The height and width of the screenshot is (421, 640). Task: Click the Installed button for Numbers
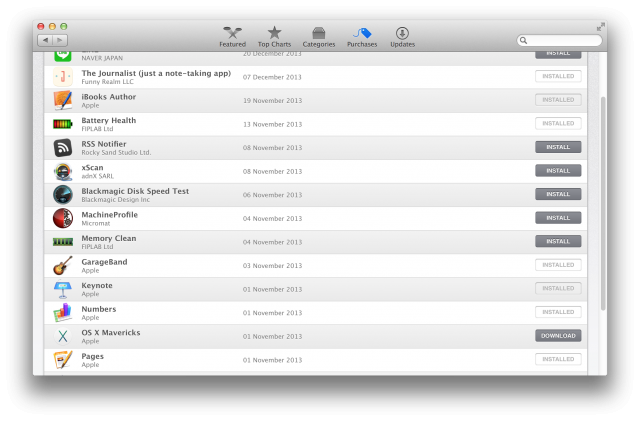point(558,312)
